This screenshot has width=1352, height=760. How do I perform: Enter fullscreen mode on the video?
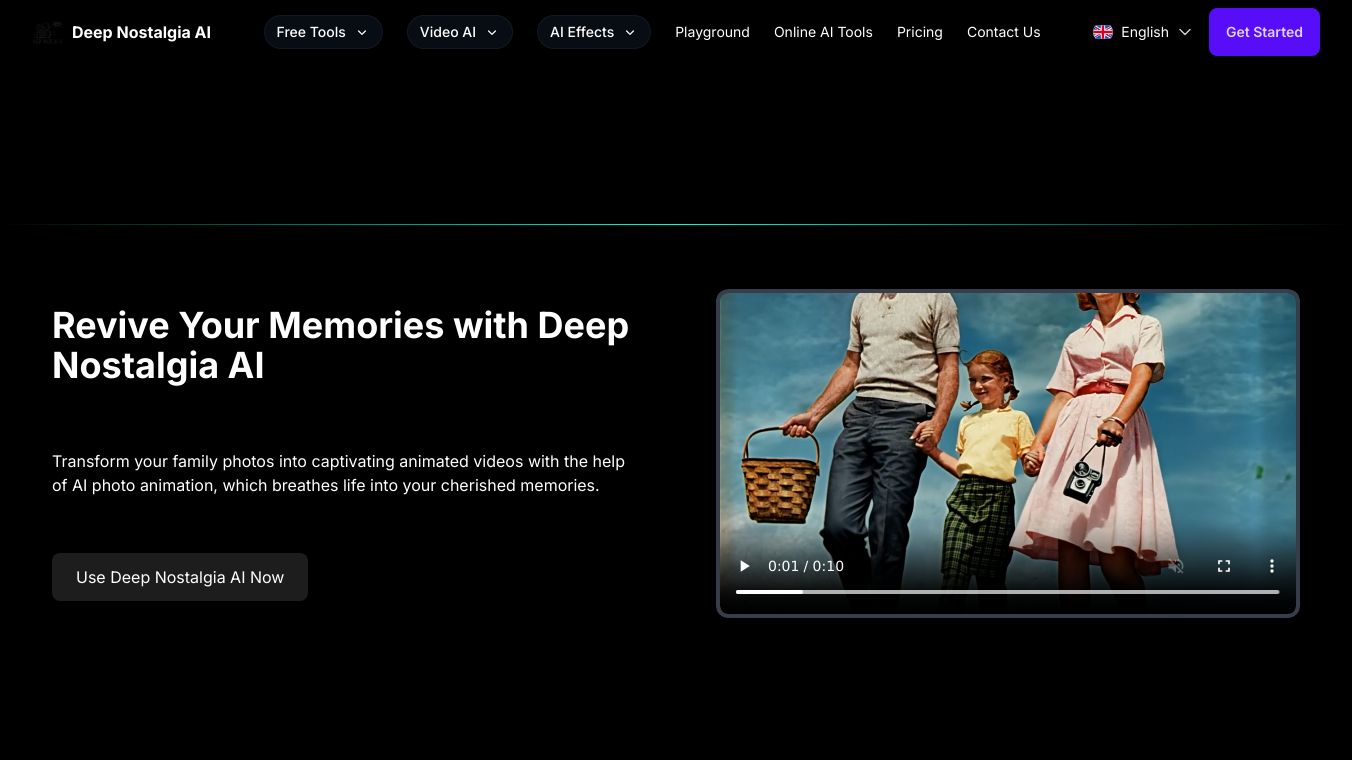click(x=1224, y=566)
